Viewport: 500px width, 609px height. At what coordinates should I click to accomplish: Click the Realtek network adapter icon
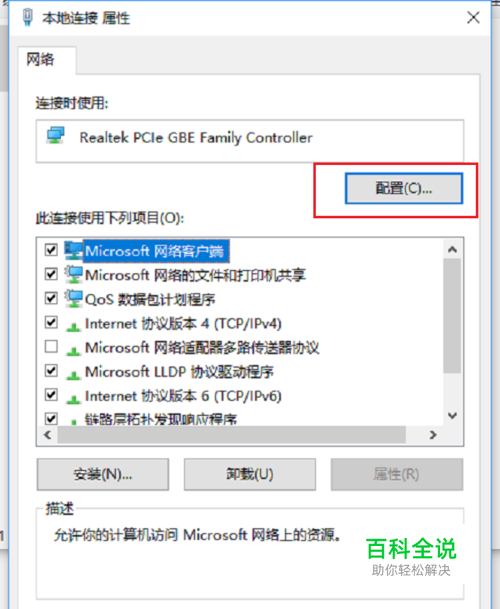tap(56, 136)
